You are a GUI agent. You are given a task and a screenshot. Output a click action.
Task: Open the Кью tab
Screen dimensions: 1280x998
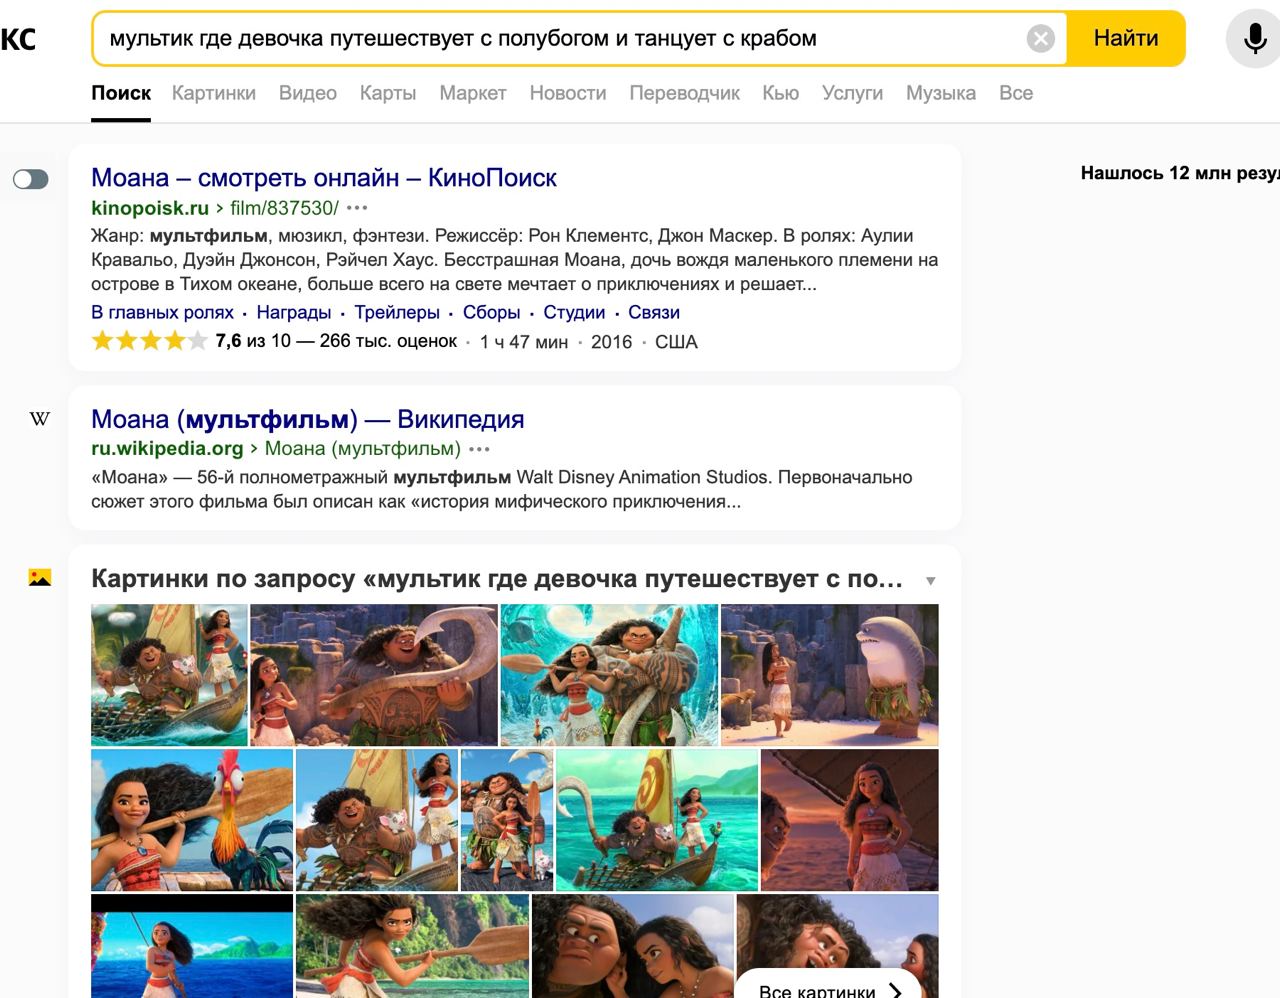(x=781, y=93)
